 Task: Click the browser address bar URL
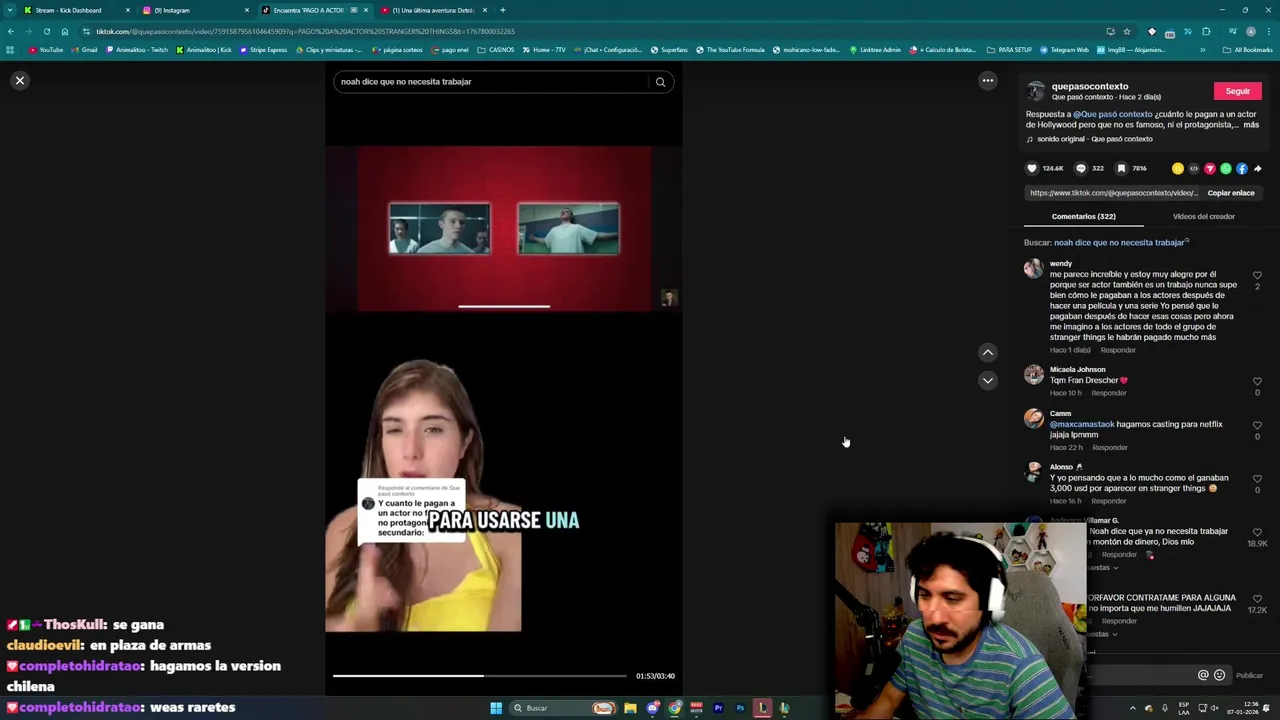click(x=305, y=31)
